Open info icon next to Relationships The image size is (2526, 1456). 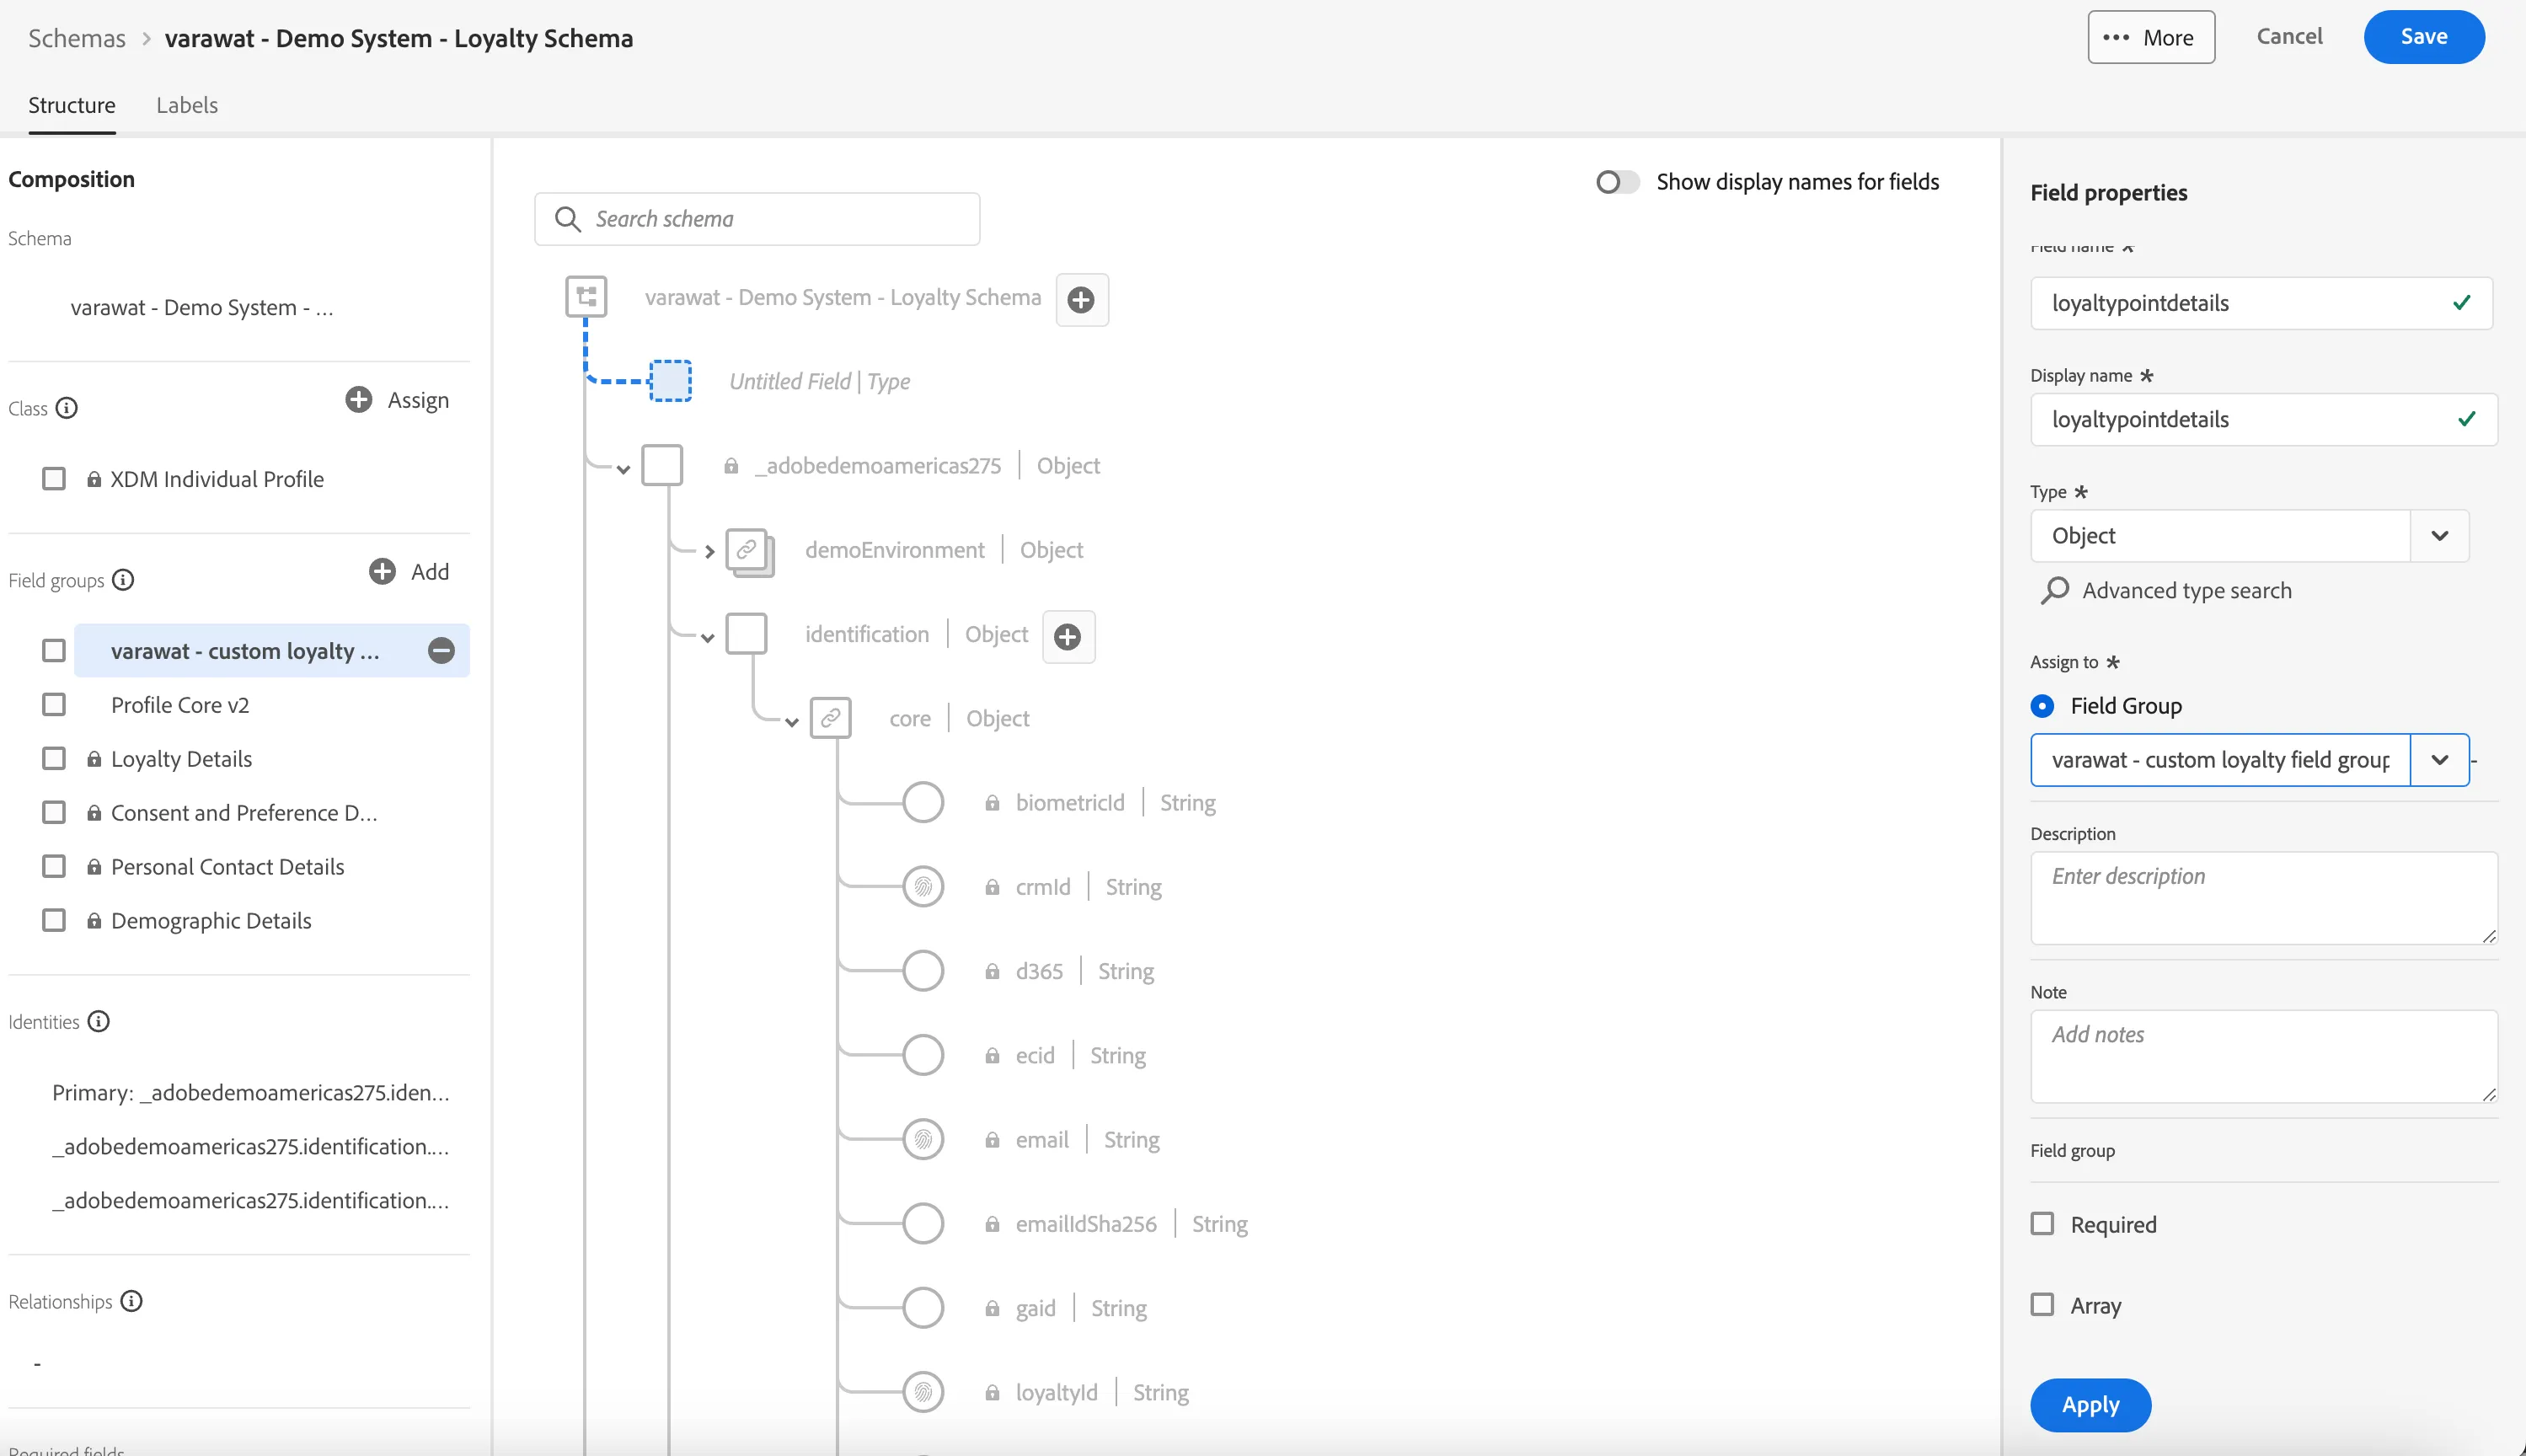tap(131, 1301)
